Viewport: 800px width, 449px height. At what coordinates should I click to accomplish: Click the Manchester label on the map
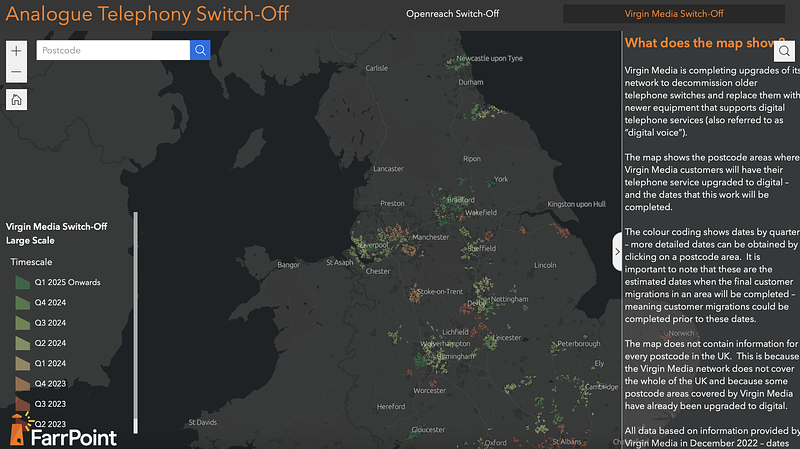tap(431, 237)
